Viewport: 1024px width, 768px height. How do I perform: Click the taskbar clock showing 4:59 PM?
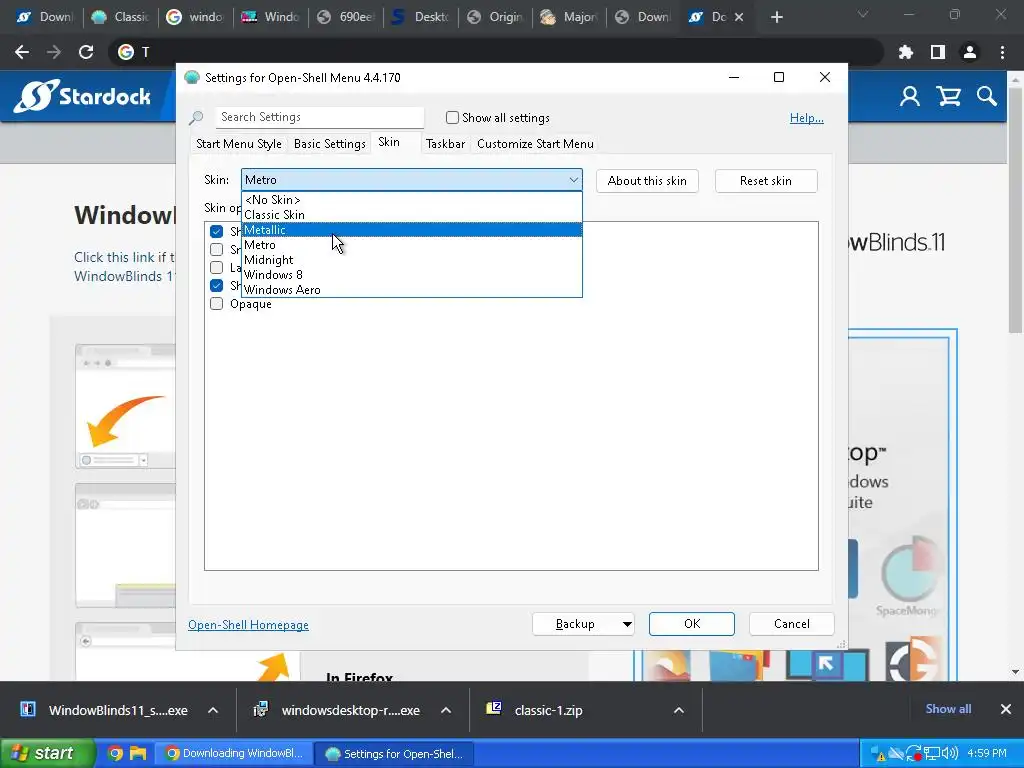pos(986,754)
